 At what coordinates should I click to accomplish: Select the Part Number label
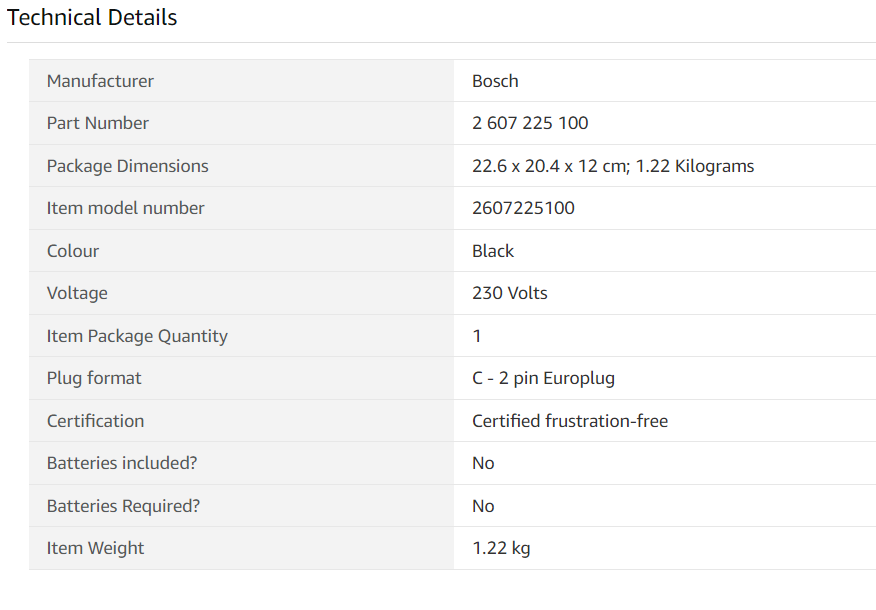98,123
